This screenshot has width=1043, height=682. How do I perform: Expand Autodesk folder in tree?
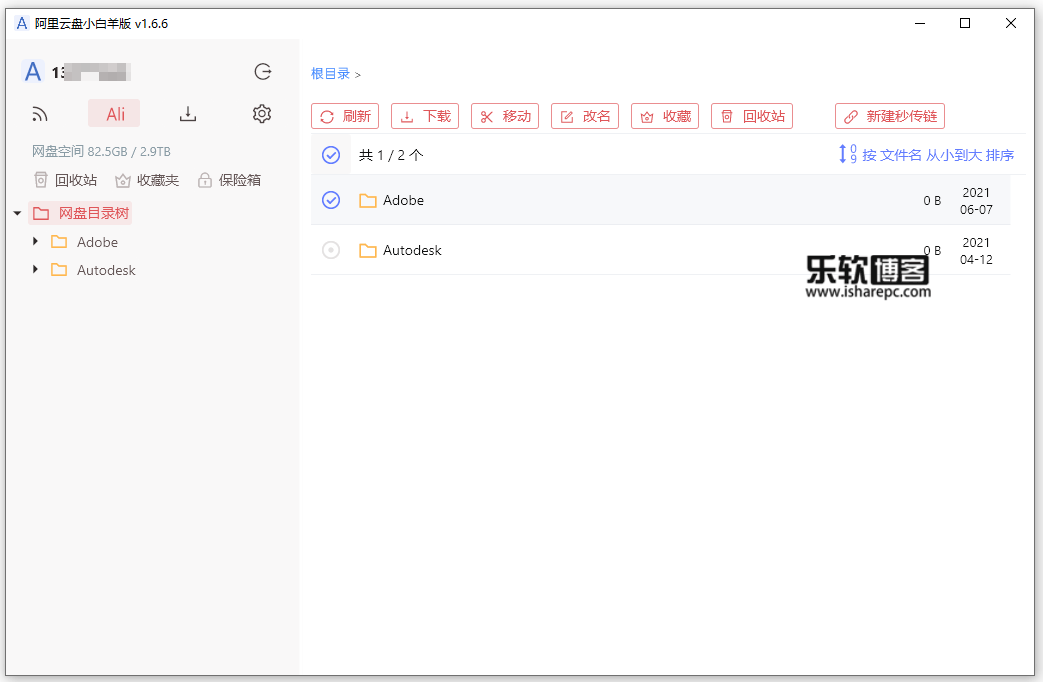35,269
